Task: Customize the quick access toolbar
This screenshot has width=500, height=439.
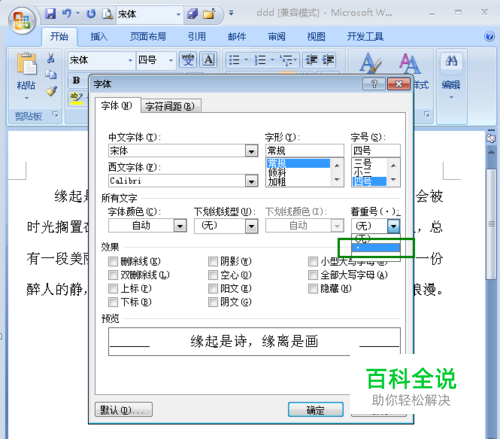Action: click(231, 13)
